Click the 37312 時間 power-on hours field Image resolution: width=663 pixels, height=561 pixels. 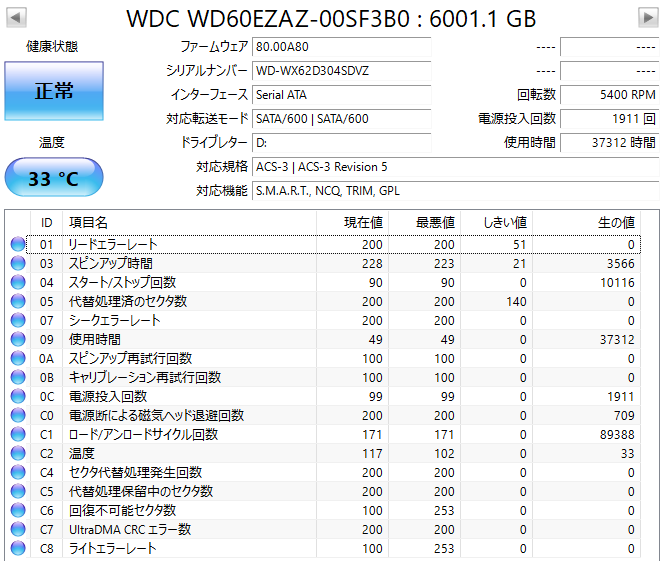[609, 143]
